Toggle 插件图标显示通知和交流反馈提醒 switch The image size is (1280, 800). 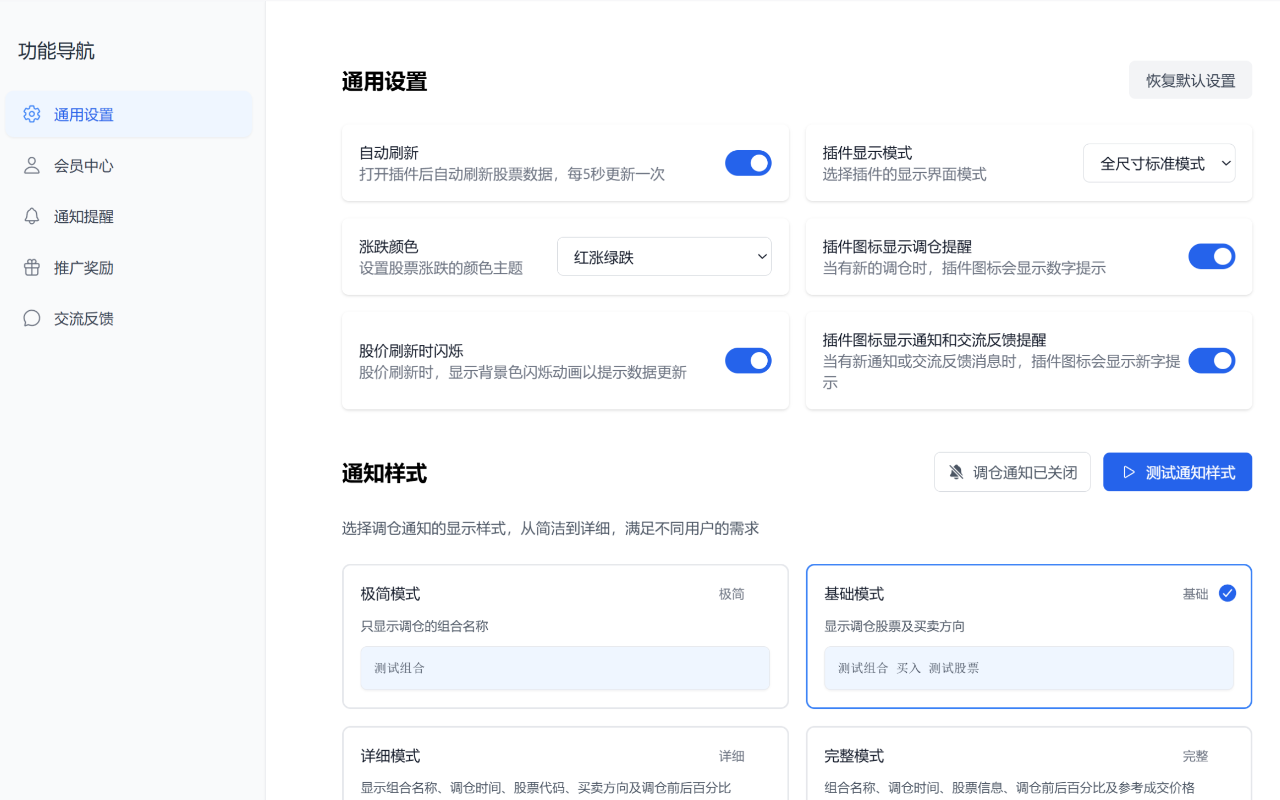1211,361
